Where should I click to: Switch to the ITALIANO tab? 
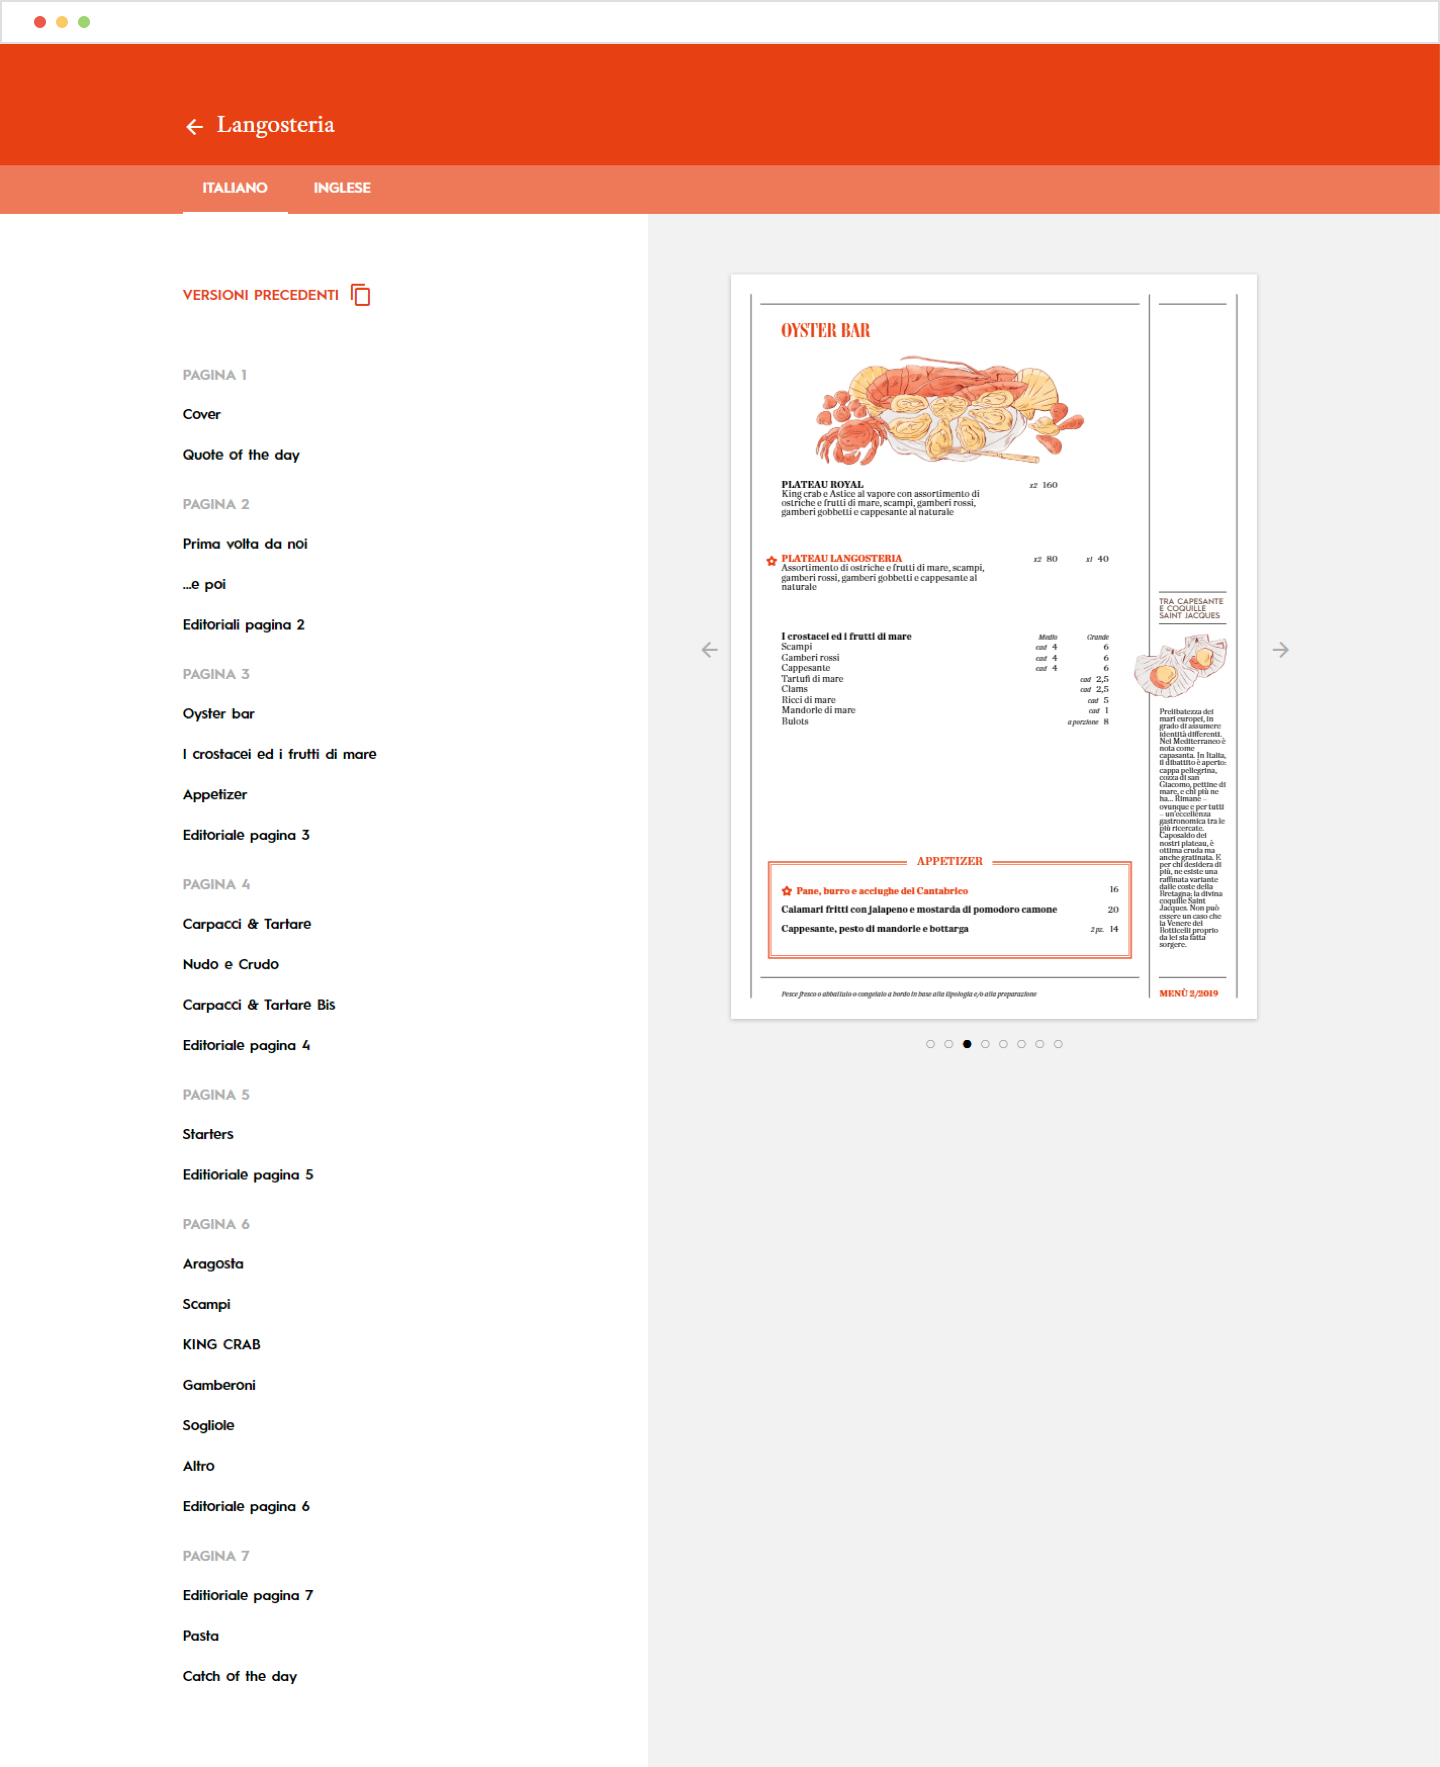click(235, 188)
